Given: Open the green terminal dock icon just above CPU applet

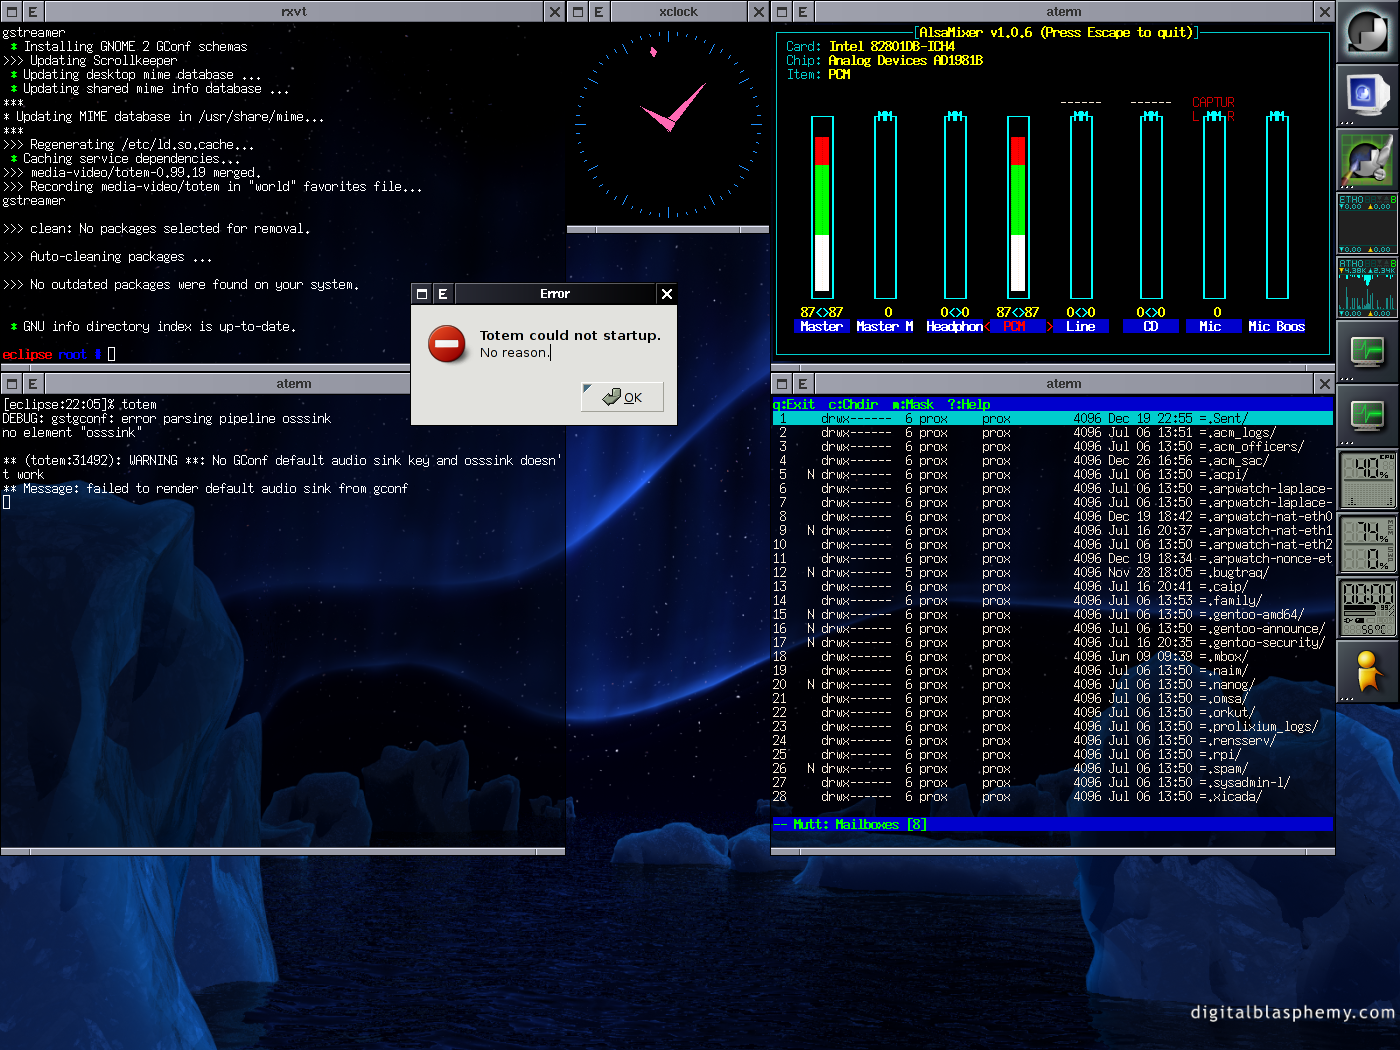Looking at the screenshot, I should (x=1367, y=416).
